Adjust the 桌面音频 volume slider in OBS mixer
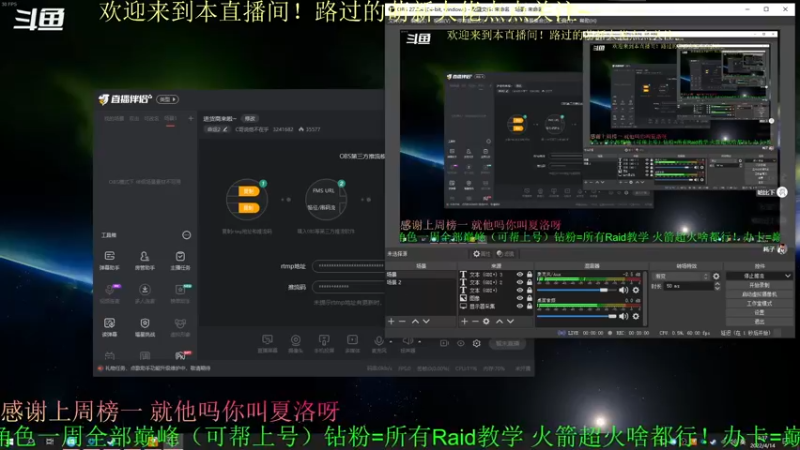800x450 pixels. tap(576, 316)
